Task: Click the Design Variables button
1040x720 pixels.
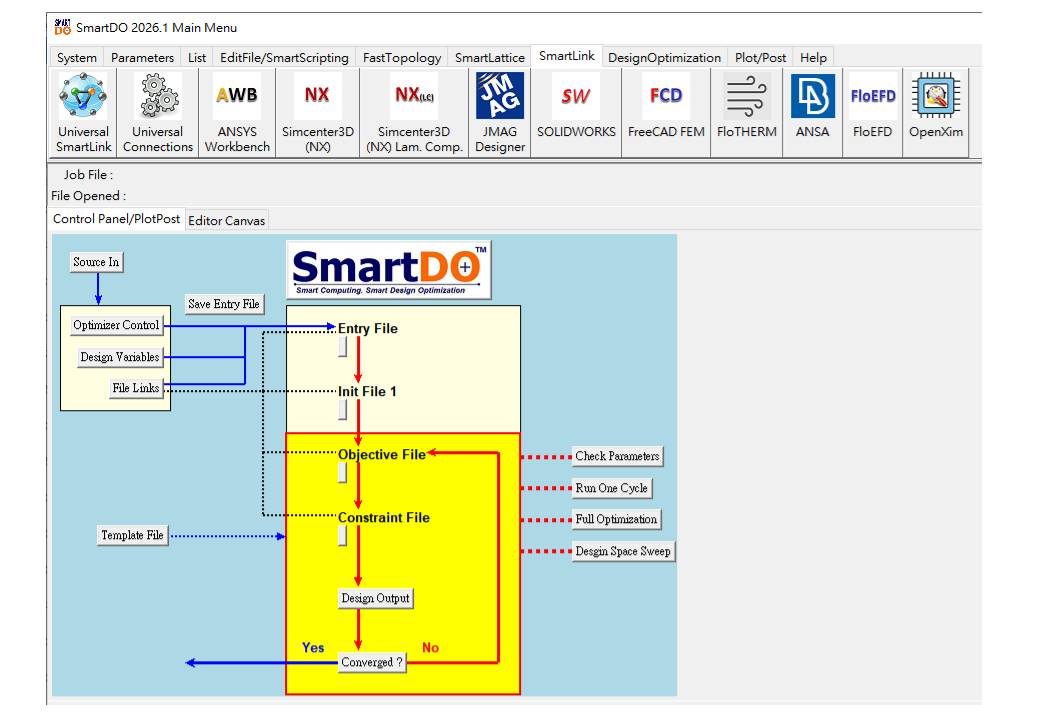Action: [x=120, y=357]
